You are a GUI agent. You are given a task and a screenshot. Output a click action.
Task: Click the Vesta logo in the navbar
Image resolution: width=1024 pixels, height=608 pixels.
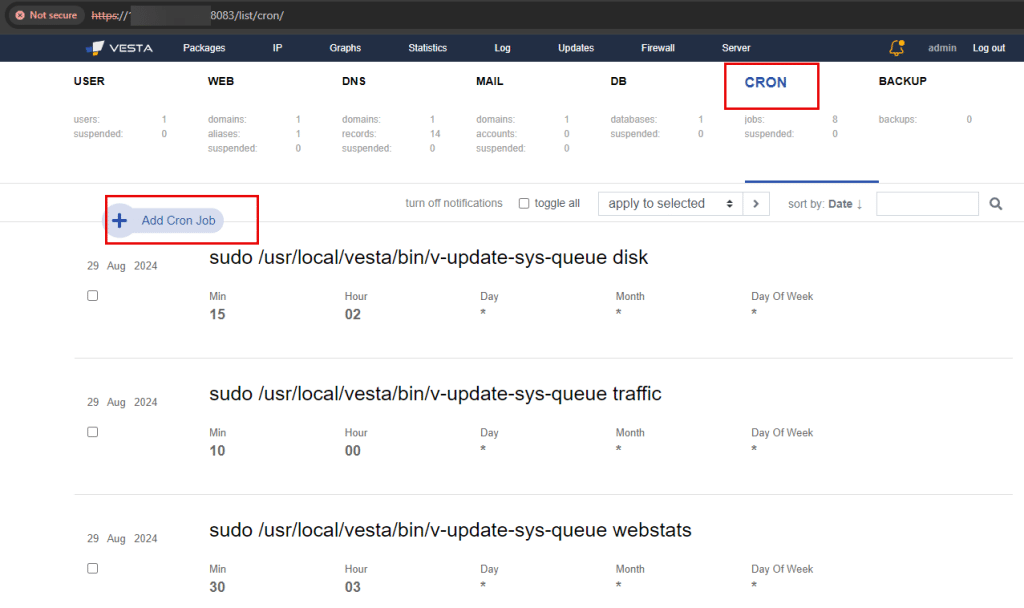click(x=120, y=47)
